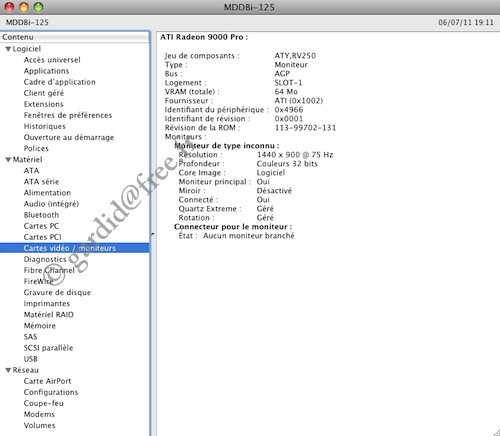Select Volumes under Réseau
Viewport: 500px width, 436px height.
click(x=39, y=425)
